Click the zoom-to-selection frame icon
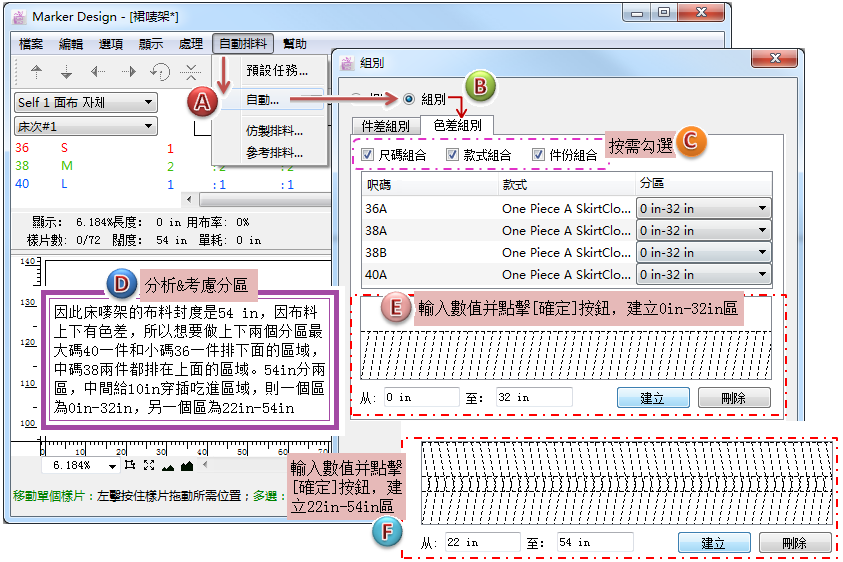The image size is (843, 562). tap(130, 466)
